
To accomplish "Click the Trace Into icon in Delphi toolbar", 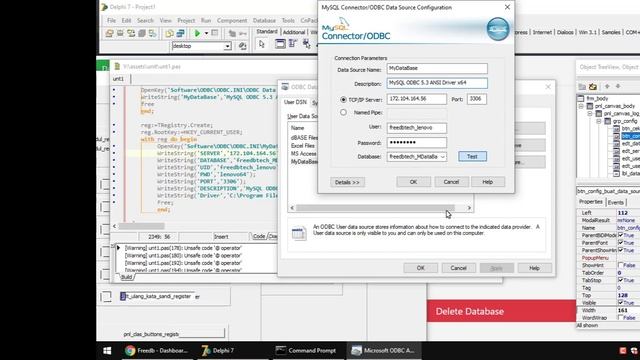I will click(x=232, y=33).
